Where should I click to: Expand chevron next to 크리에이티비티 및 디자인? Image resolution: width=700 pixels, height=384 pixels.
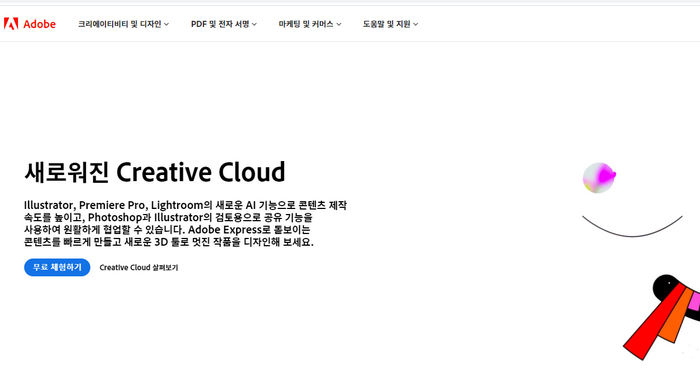(167, 25)
